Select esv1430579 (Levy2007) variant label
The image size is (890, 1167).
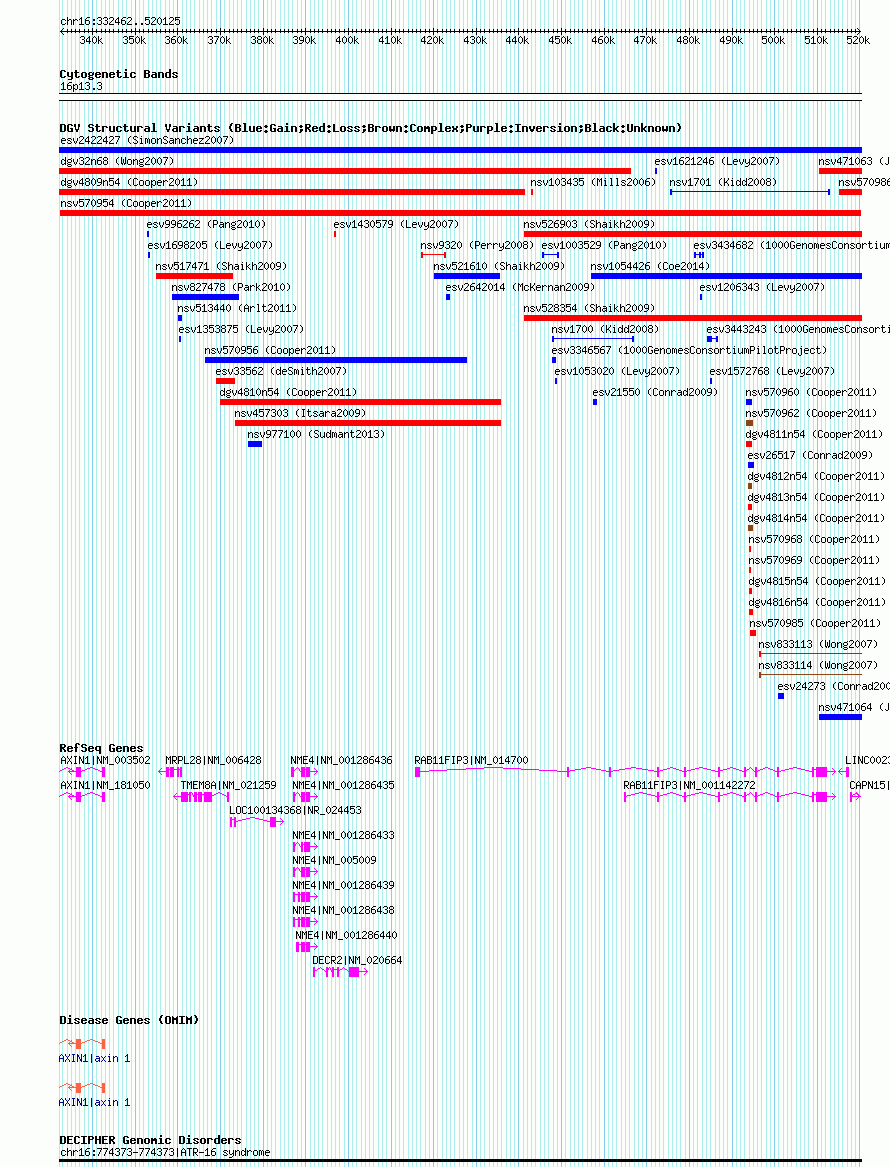[396, 223]
